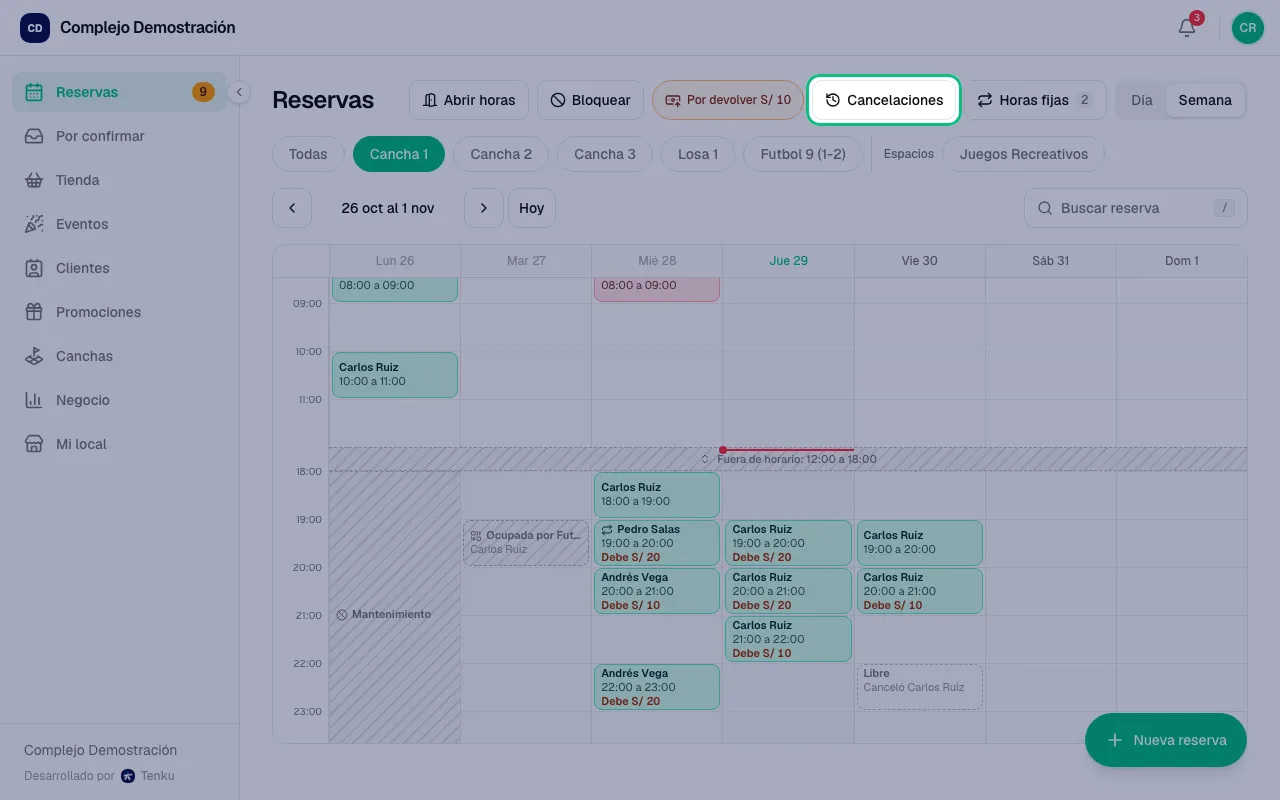The width and height of the screenshot is (1280, 800).
Task: Open Andrés Vega 22:00 a 23:00 booking
Action: pos(657,687)
